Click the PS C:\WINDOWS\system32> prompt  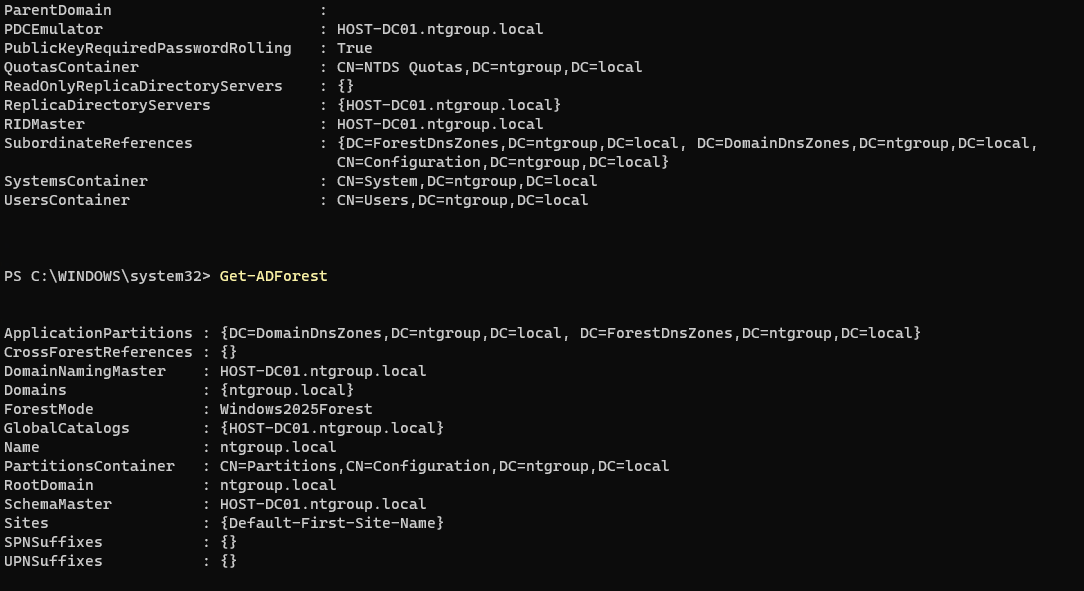107,276
